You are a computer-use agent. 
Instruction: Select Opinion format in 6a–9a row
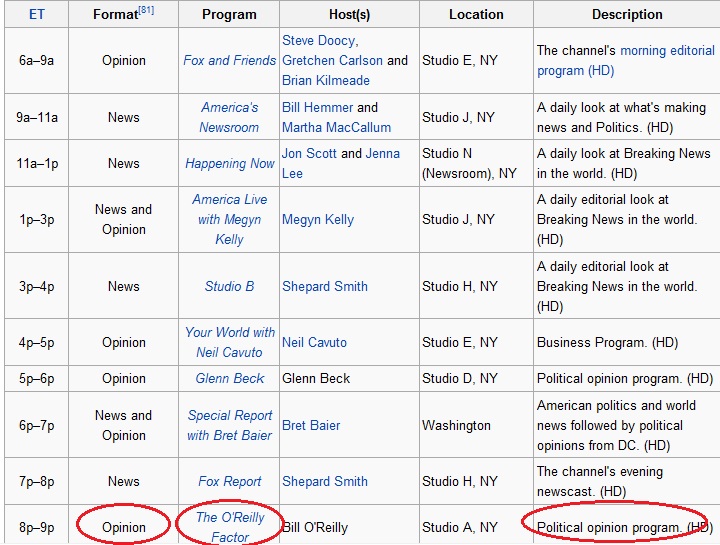[124, 60]
